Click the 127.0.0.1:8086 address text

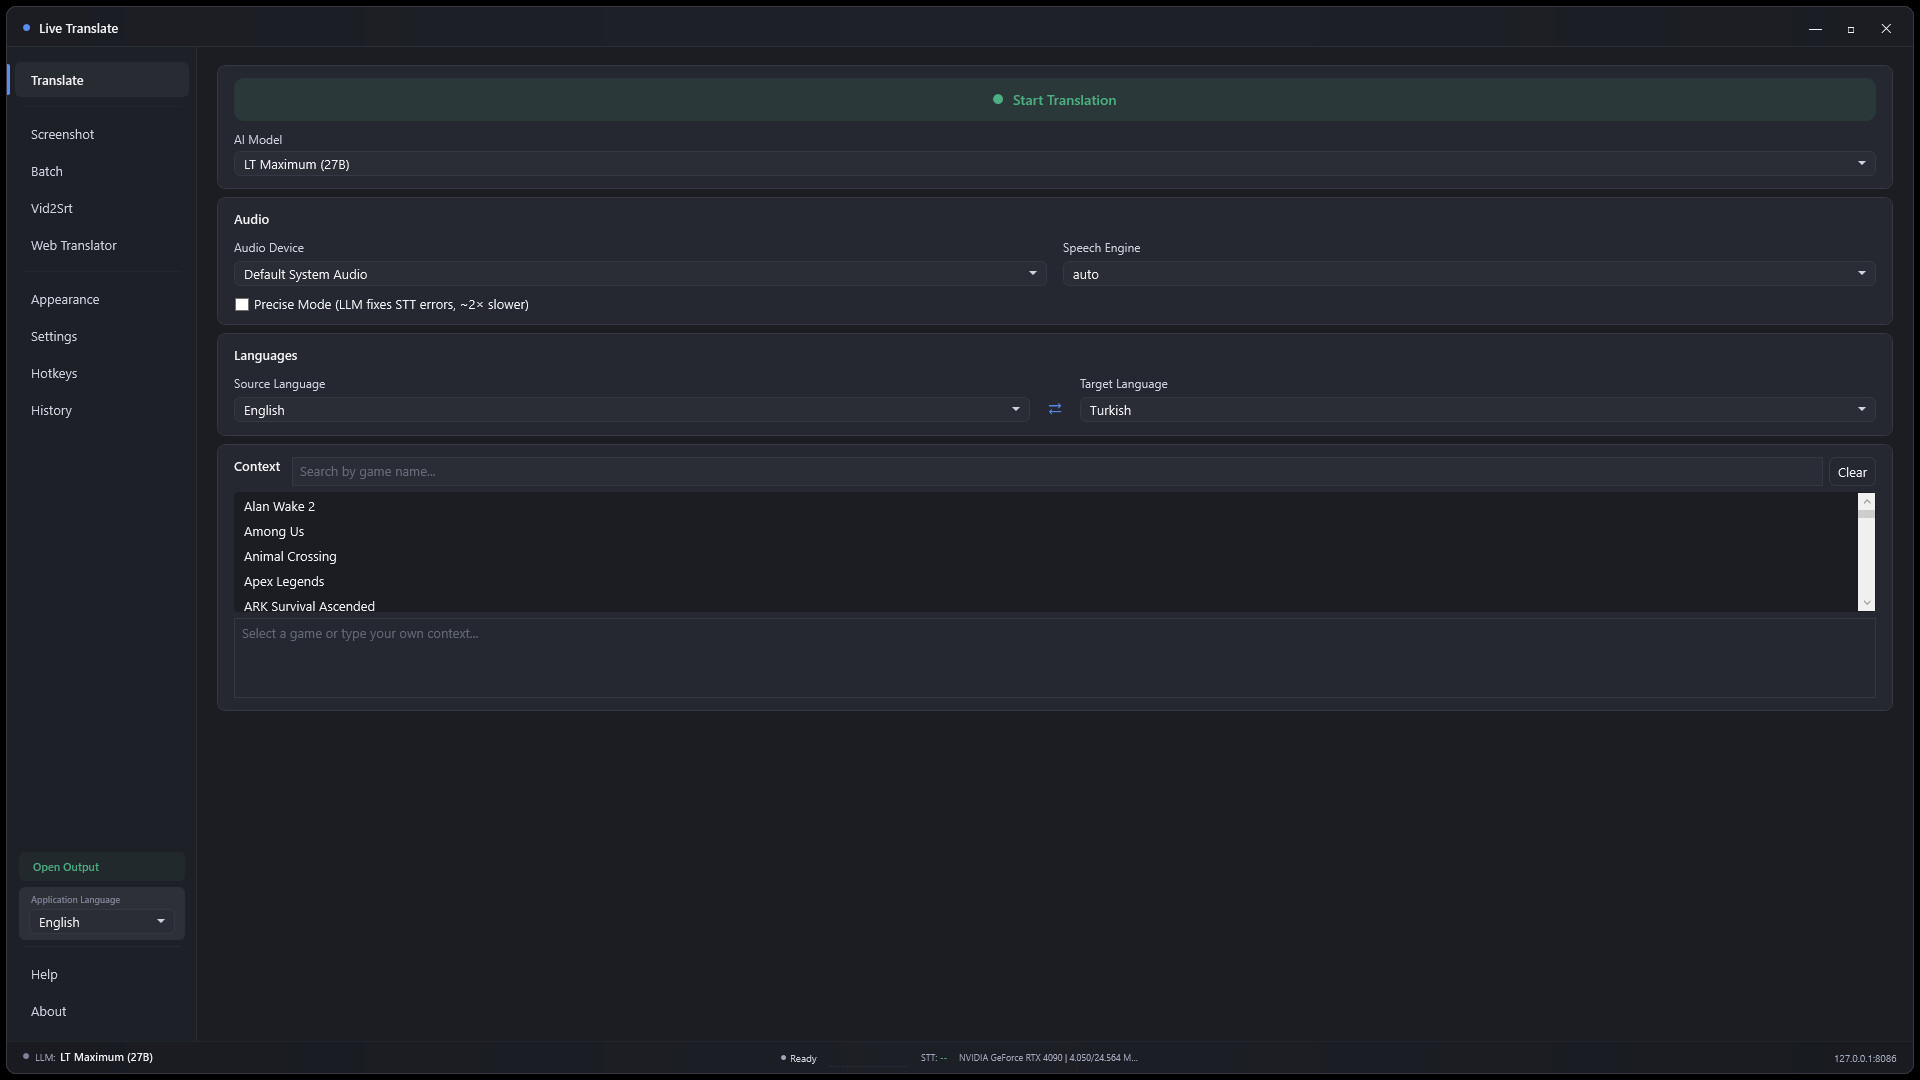(1864, 1058)
